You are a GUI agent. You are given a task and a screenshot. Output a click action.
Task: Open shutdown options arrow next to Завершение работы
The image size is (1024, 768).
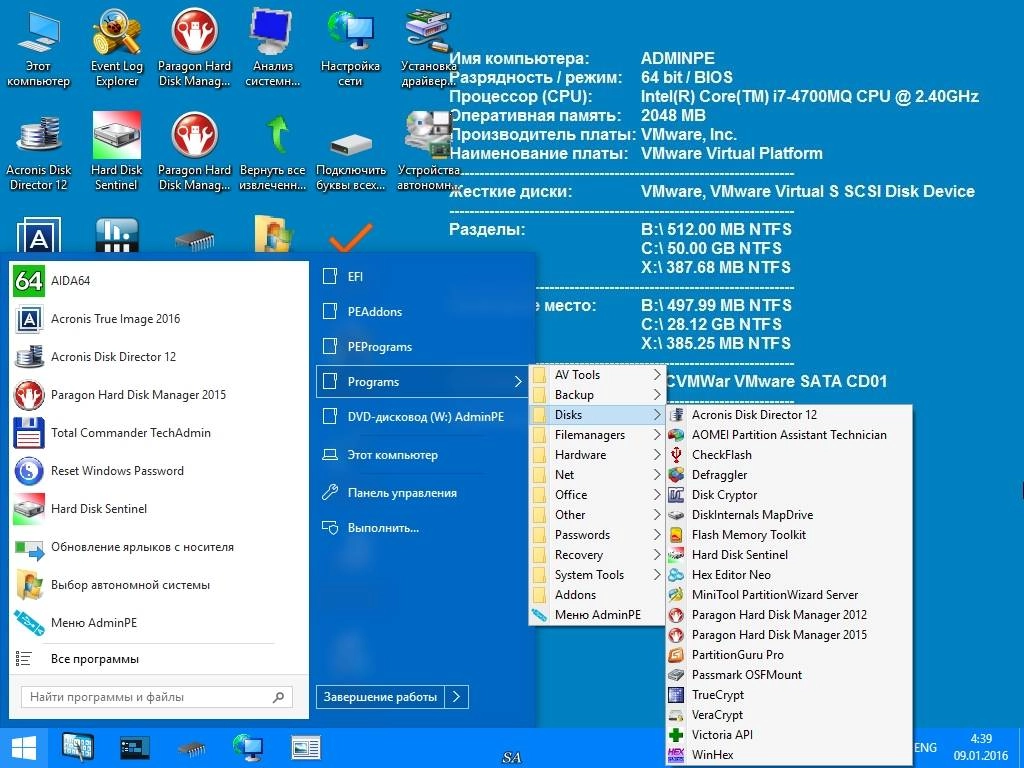coord(456,697)
